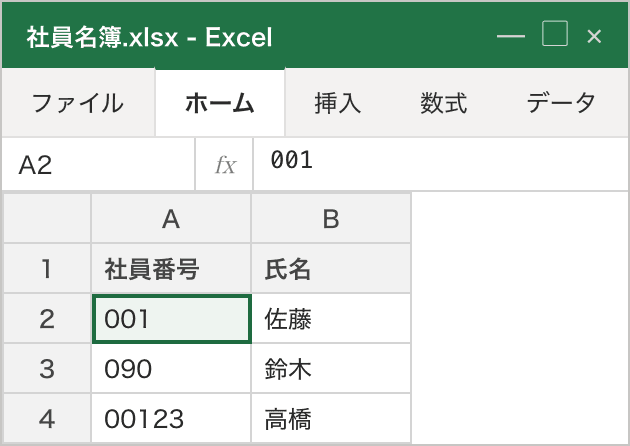630x446 pixels.
Task: Select the 氏名 header cell
Action: click(x=331, y=268)
